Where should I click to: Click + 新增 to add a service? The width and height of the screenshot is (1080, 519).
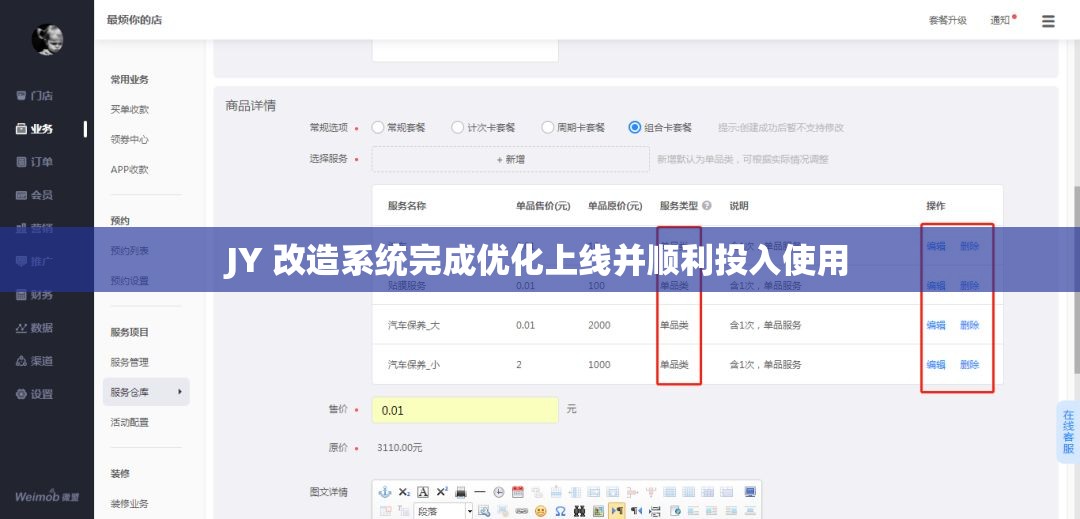(x=510, y=159)
